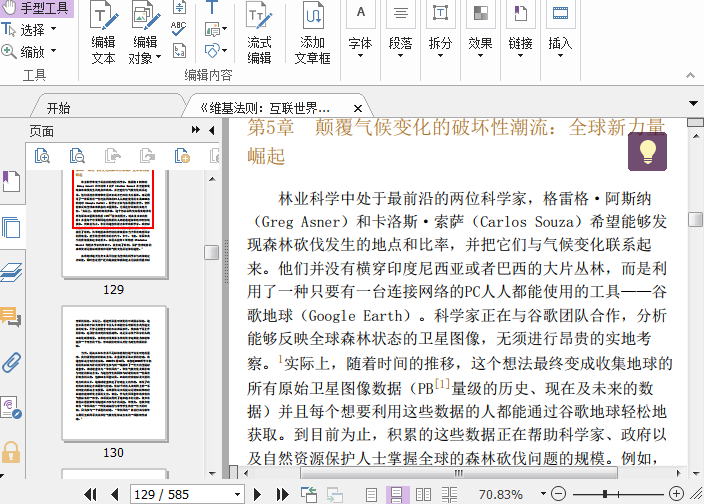The height and width of the screenshot is (504, 704).
Task: Switch to single page view mode
Action: [371, 494]
